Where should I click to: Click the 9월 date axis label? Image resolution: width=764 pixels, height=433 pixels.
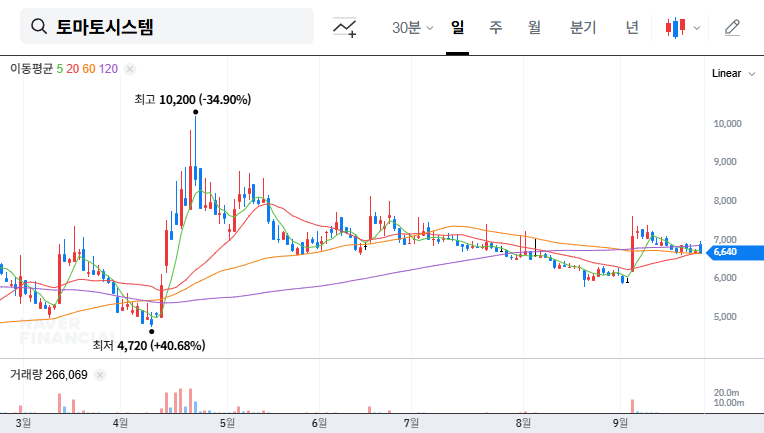click(x=620, y=423)
